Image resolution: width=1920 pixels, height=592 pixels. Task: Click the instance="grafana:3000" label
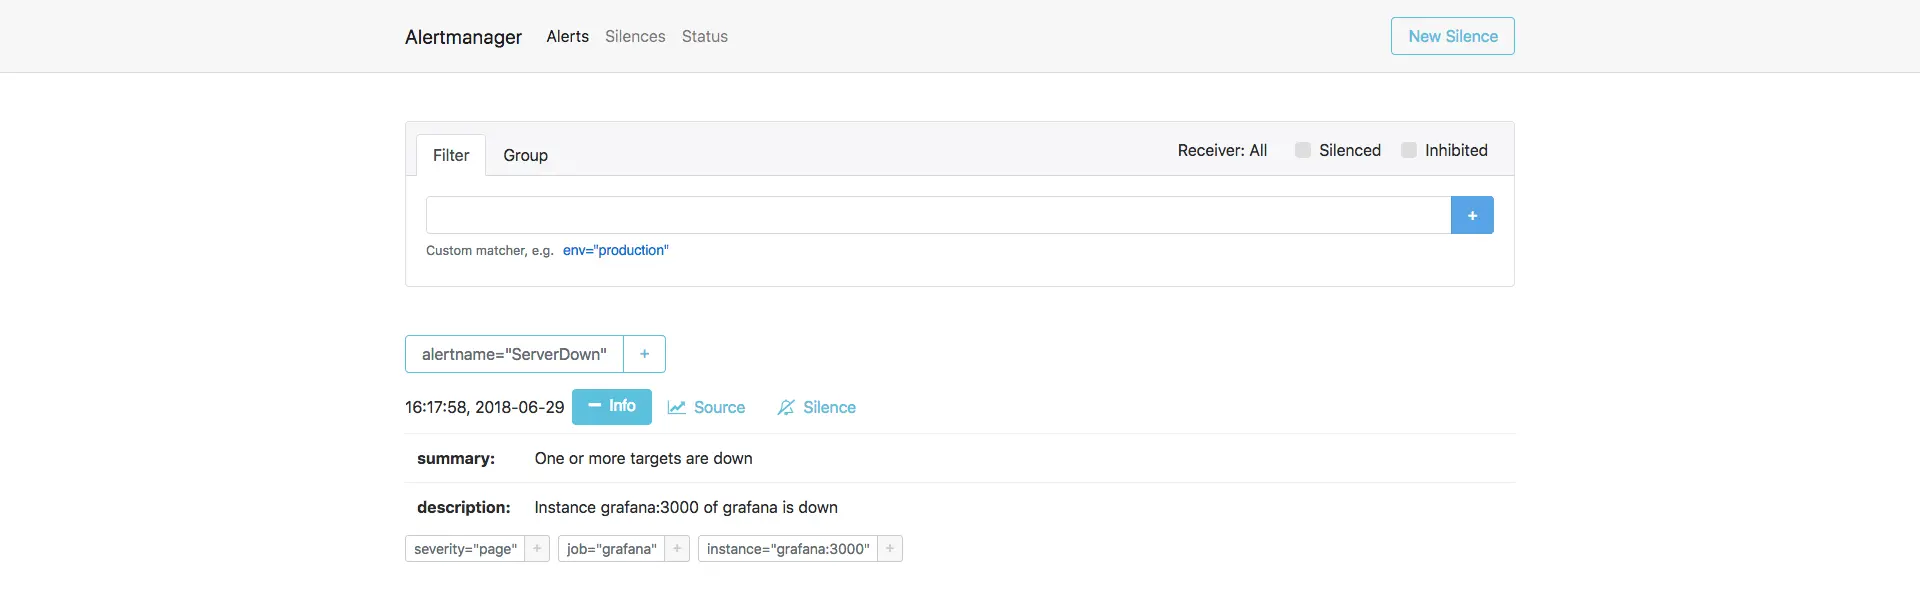tap(788, 549)
